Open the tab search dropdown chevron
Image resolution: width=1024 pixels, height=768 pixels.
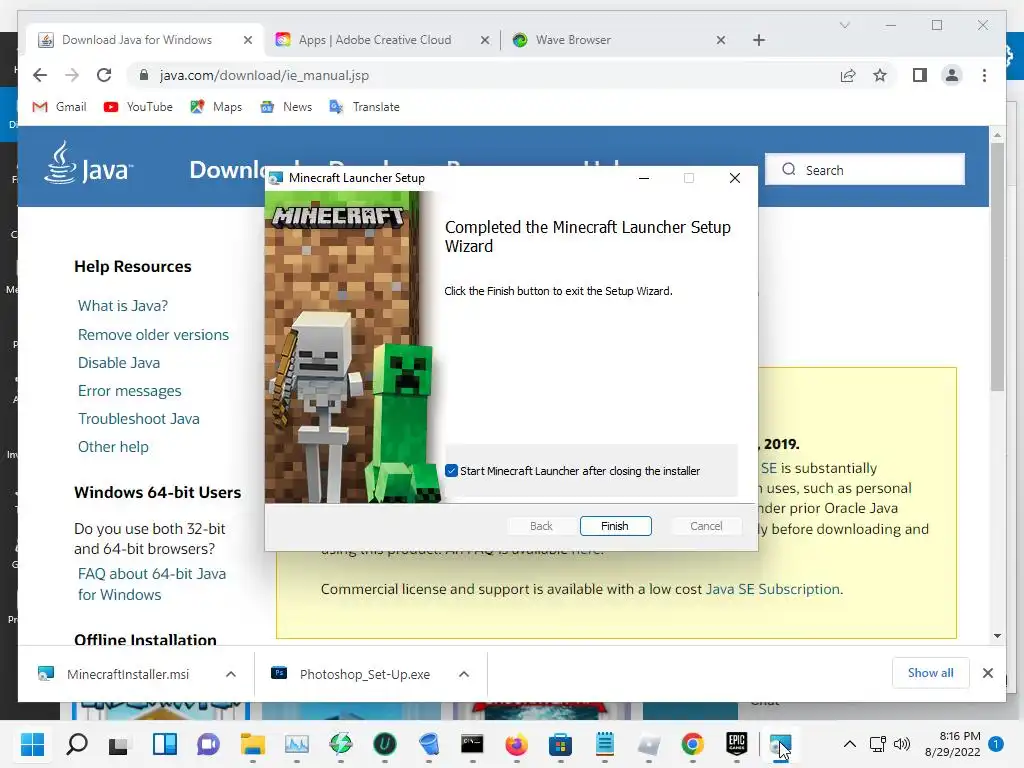pos(844,25)
